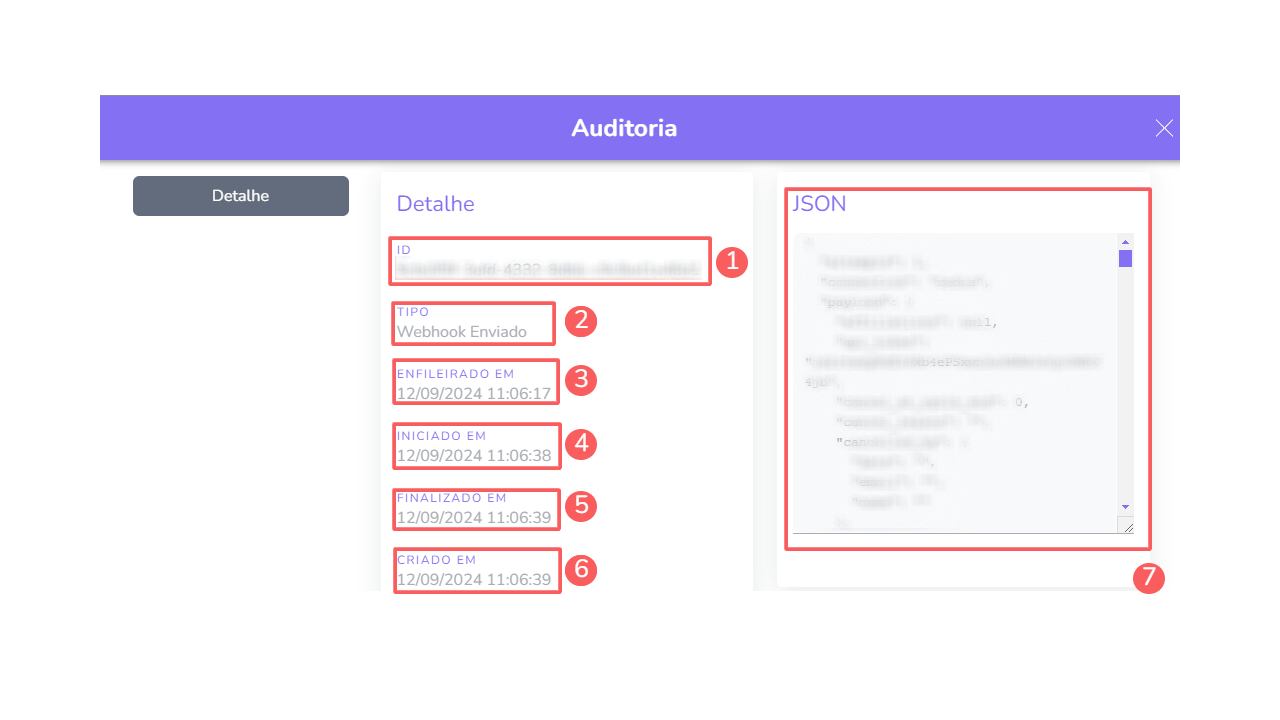Select the blurred ID value field

point(549,268)
